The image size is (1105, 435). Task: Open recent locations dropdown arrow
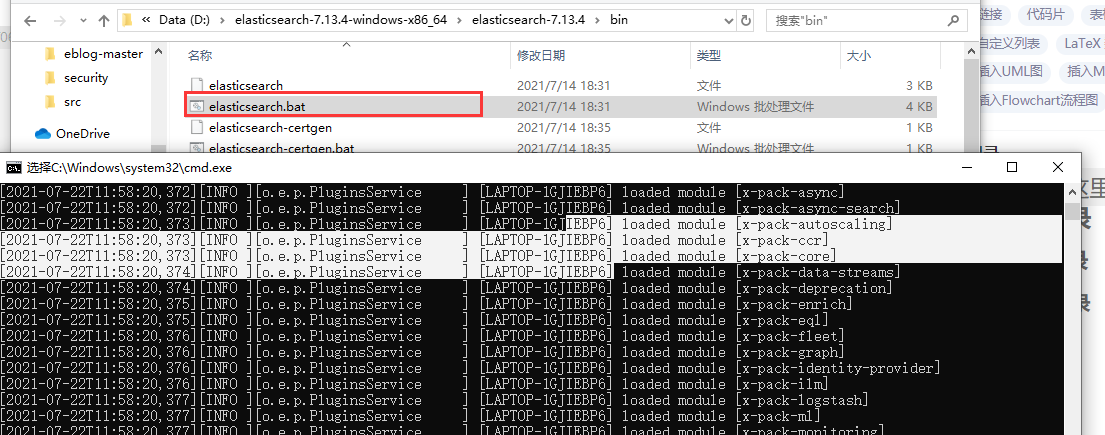(x=83, y=21)
